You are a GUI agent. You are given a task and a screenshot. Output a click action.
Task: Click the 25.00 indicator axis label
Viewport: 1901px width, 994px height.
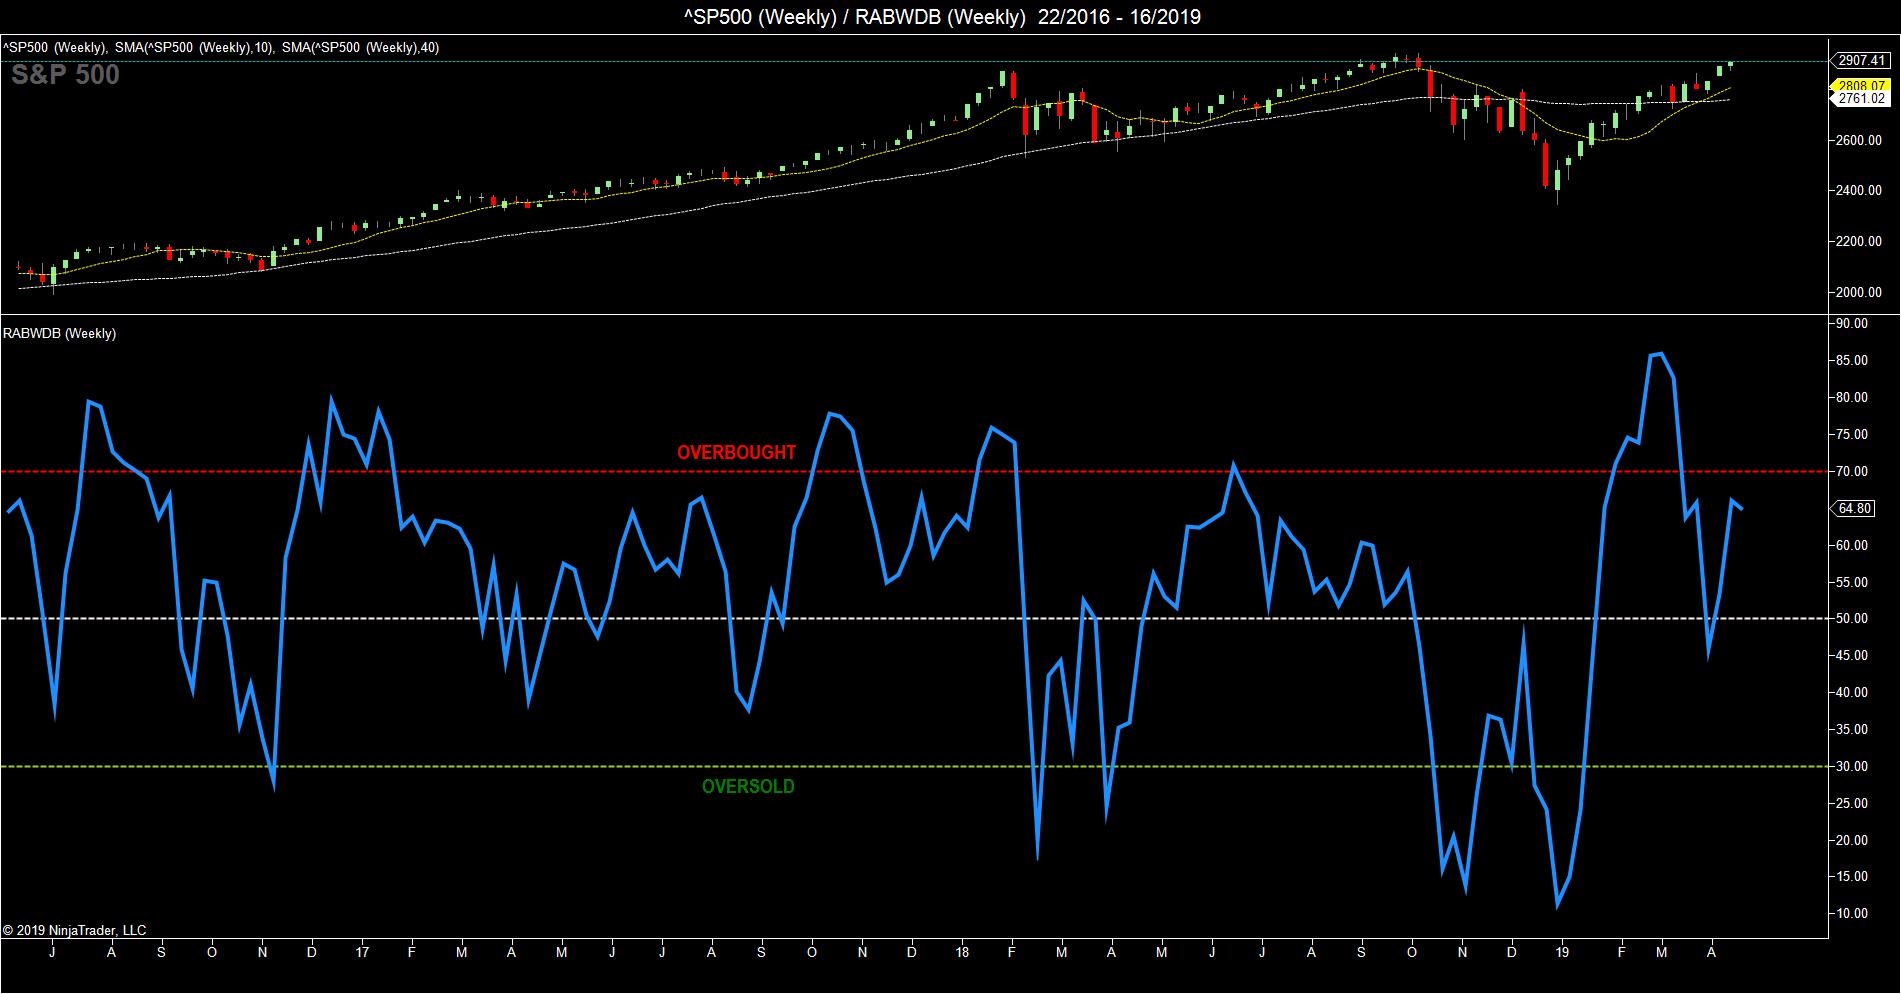point(1853,804)
